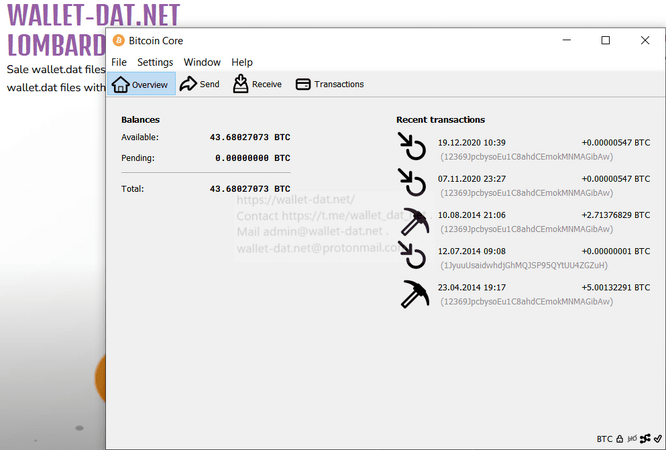This screenshot has width=666, height=450.
Task: Click the HD wallet status icon
Action: (x=632, y=439)
